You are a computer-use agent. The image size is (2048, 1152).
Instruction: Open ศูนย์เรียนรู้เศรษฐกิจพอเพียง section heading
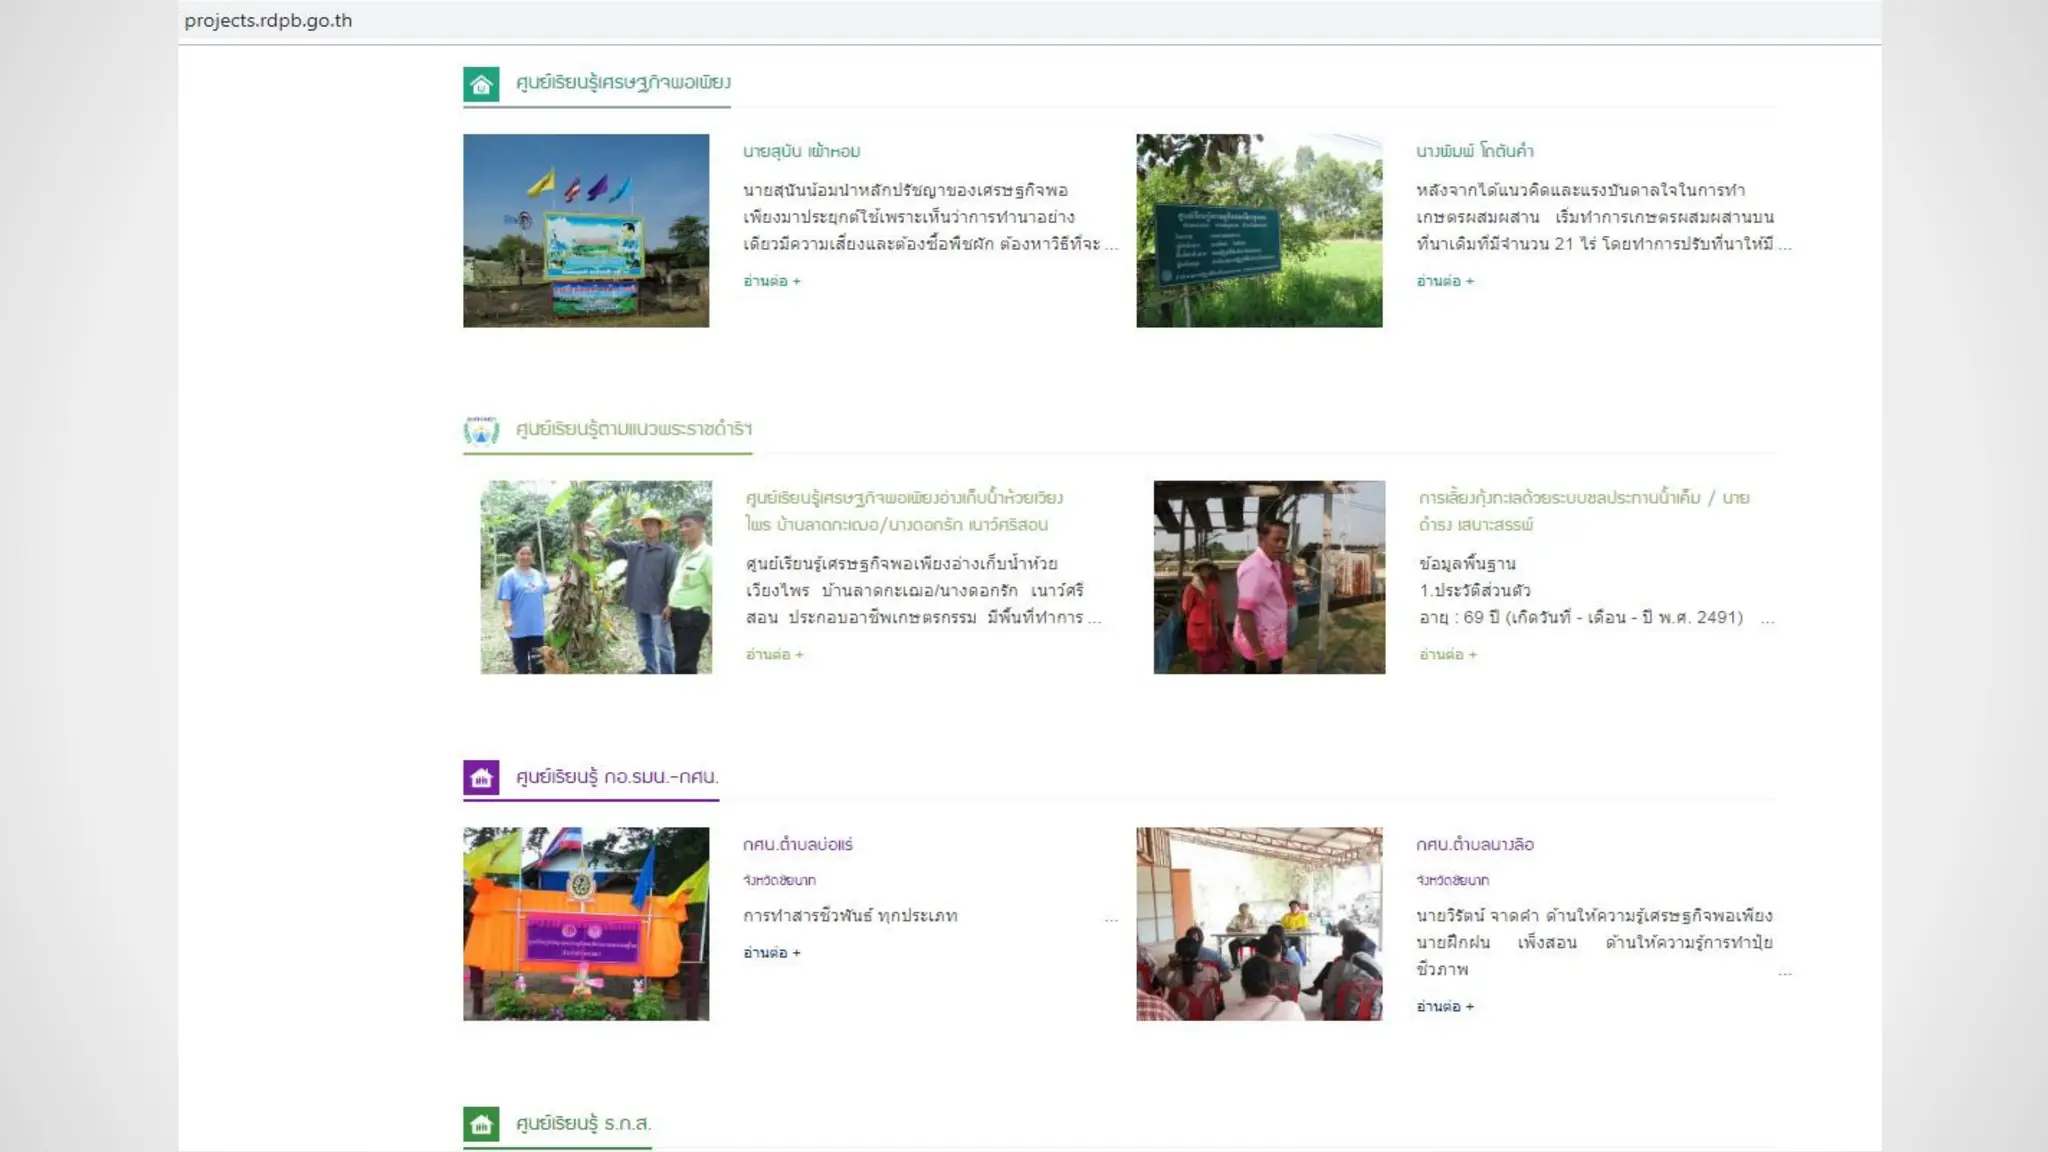point(622,83)
